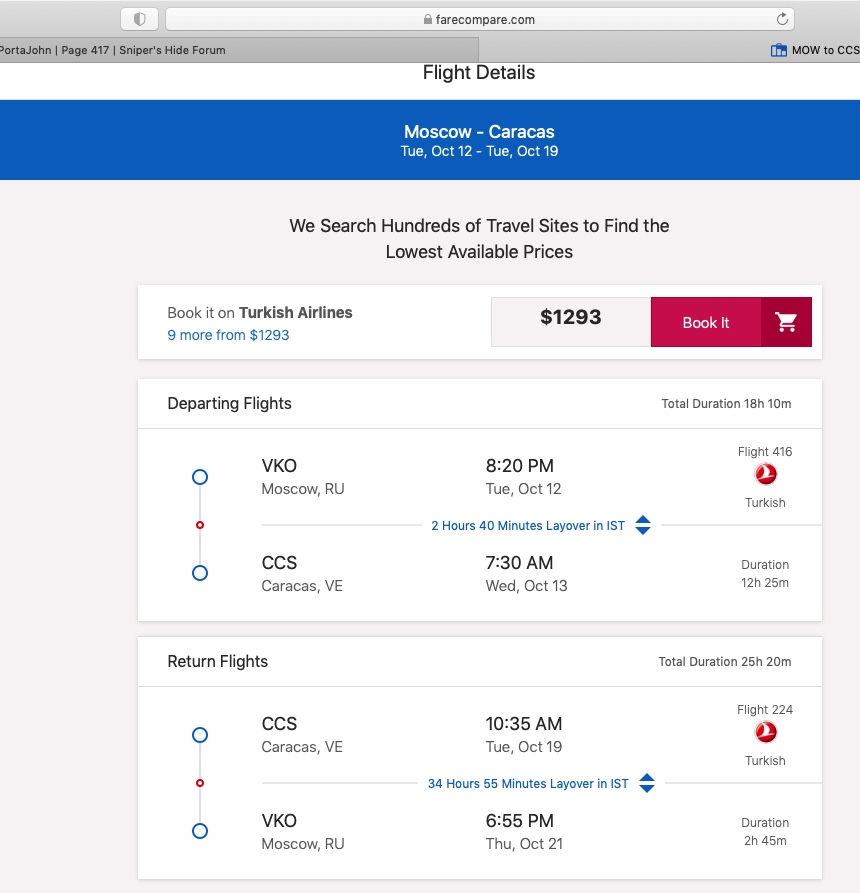Click the red layover dot in departing timeline
Image resolution: width=860 pixels, height=893 pixels.
click(200, 525)
